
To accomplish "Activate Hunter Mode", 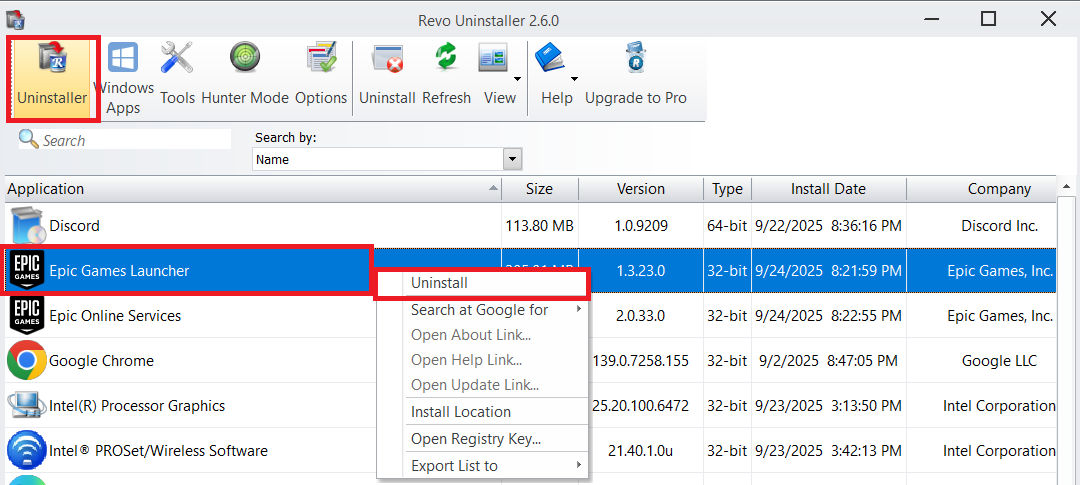I will 245,74.
